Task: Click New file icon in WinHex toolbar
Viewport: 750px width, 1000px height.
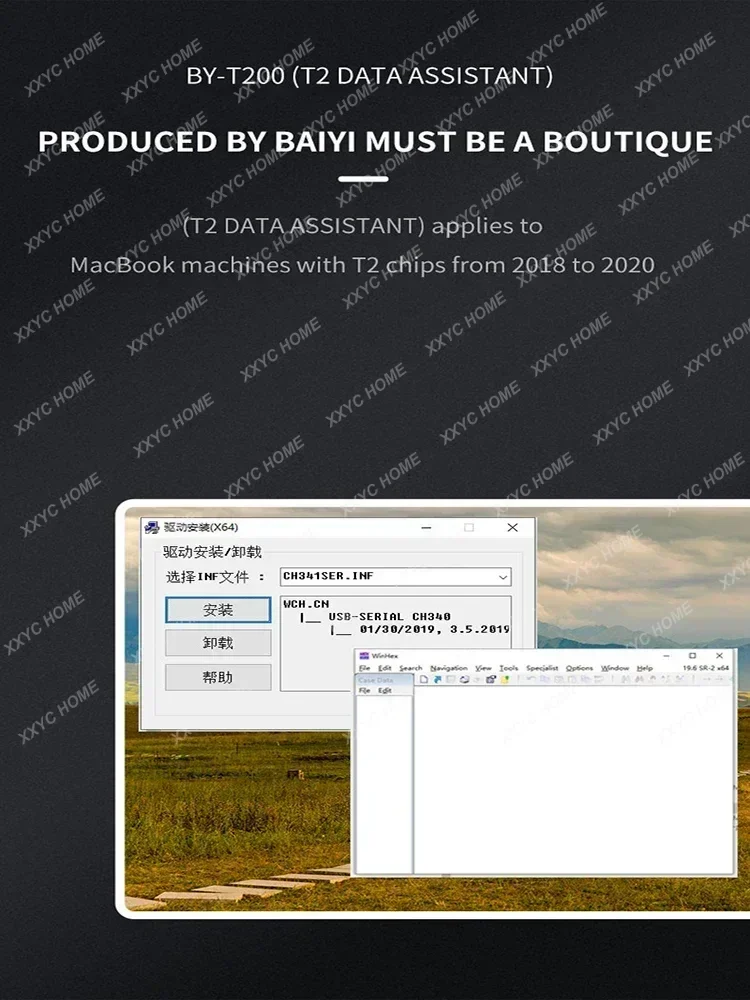Action: point(423,679)
